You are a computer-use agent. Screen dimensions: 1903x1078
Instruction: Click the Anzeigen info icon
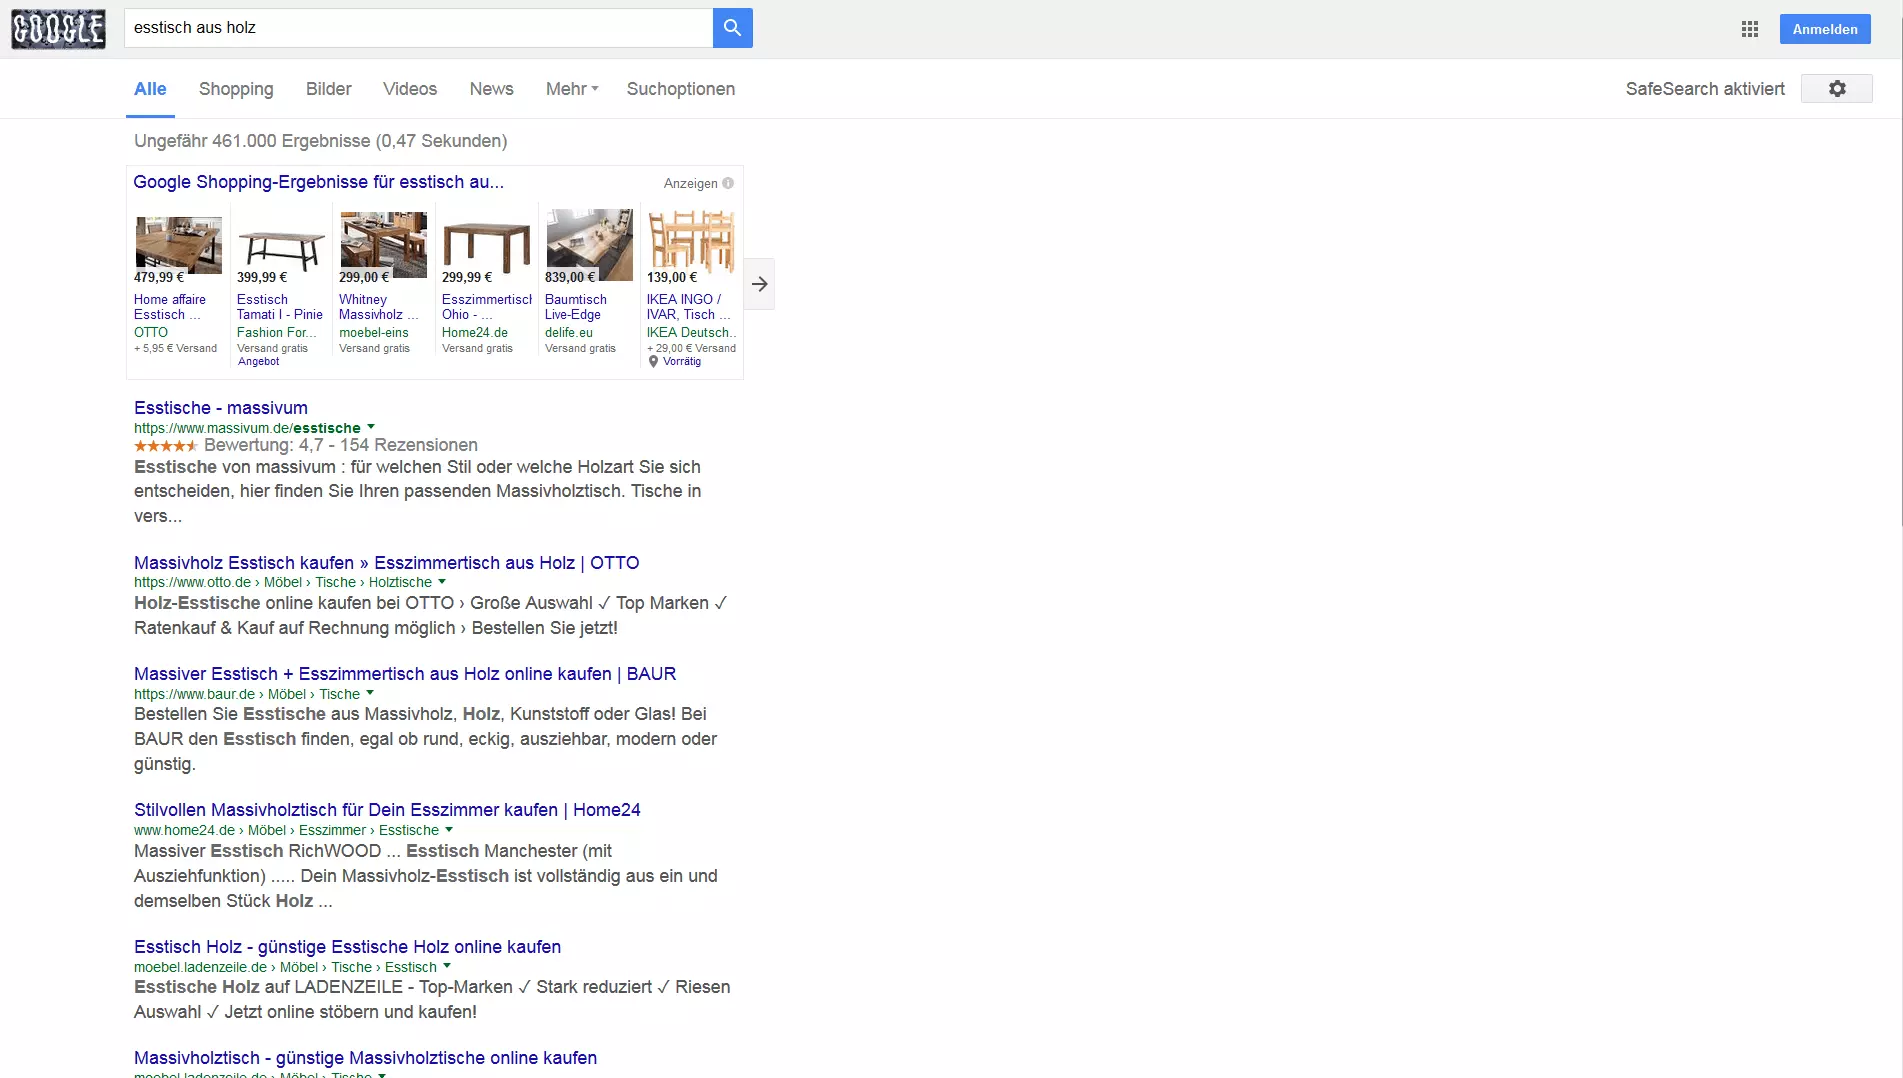[x=728, y=183]
